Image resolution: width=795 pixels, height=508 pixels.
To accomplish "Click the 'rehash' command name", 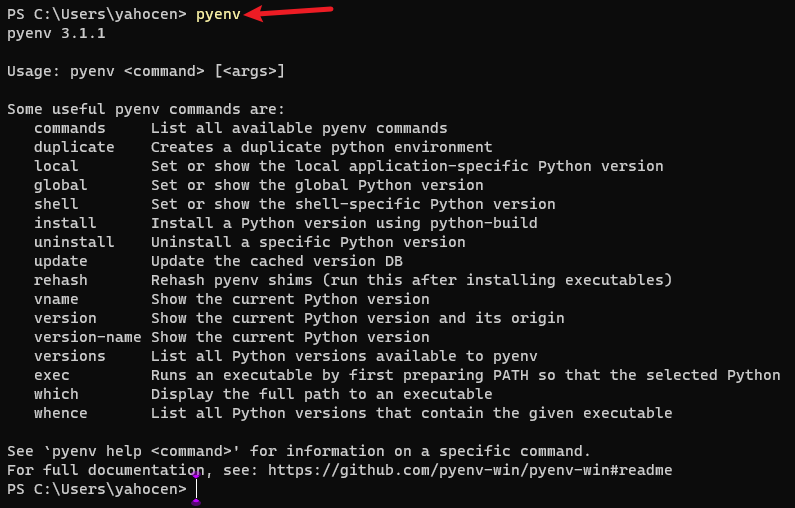I will tap(61, 280).
